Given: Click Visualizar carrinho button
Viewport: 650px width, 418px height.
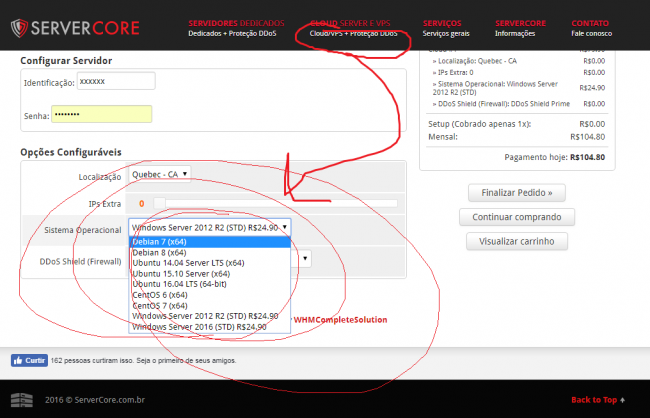Looking at the screenshot, I should (517, 241).
